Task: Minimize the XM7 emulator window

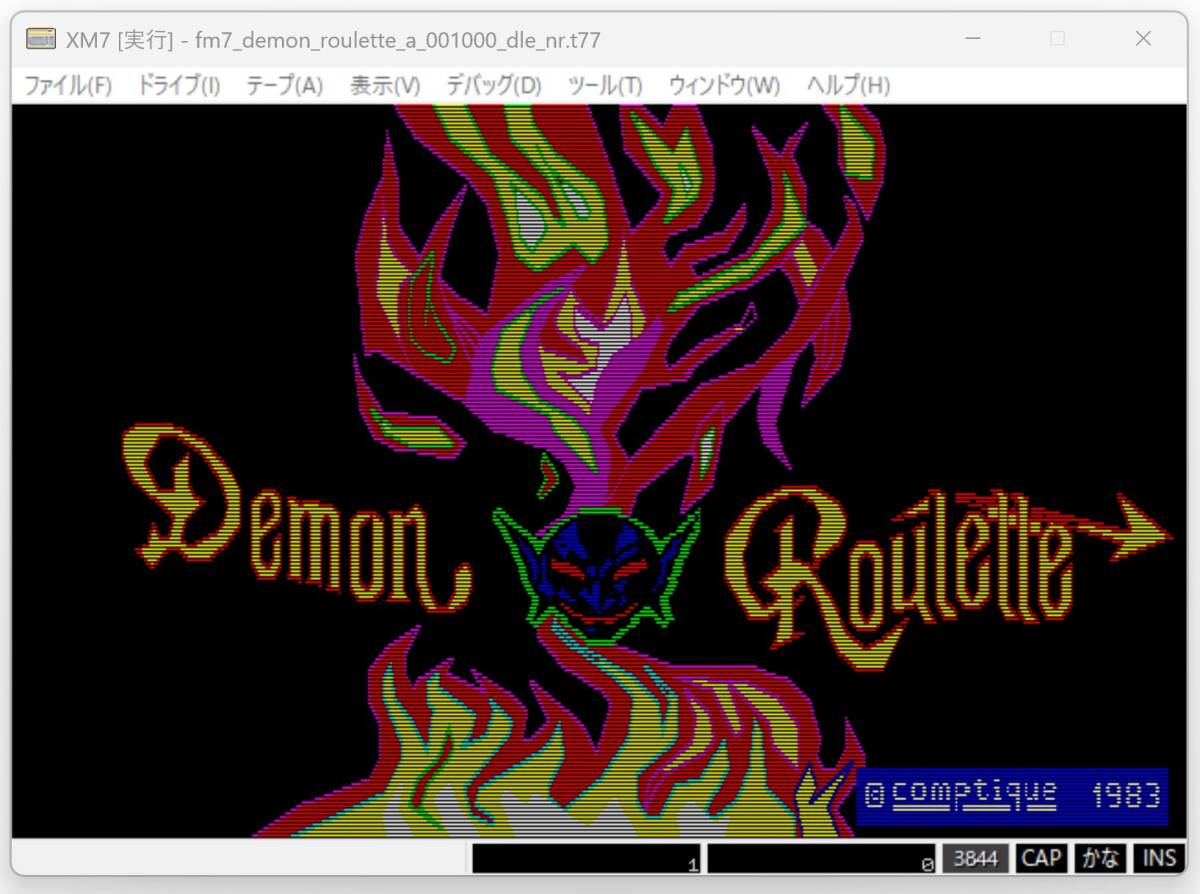Action: coord(973,39)
